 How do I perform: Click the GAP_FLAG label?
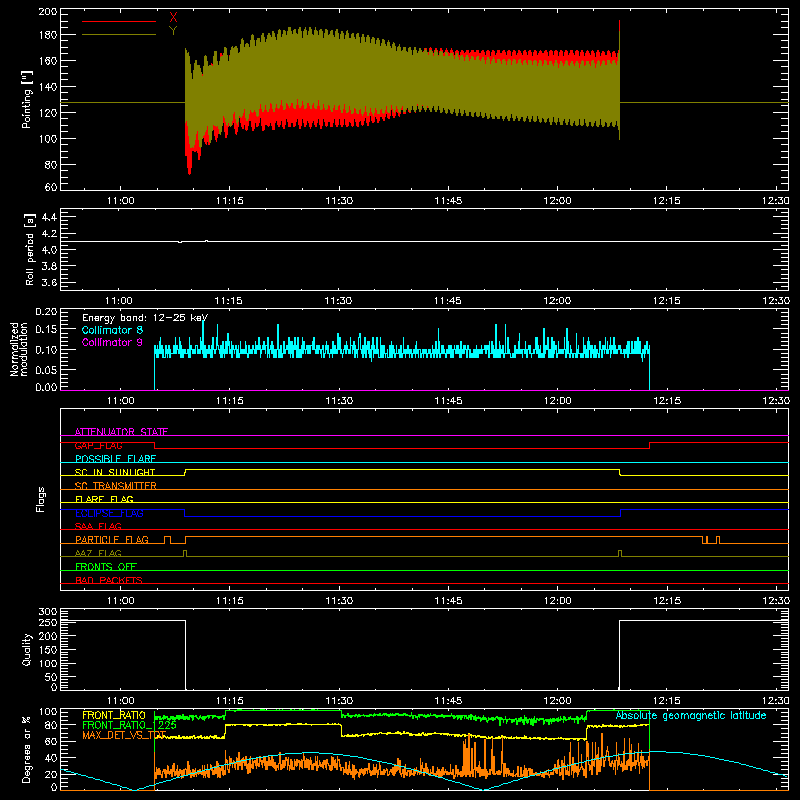coord(98,445)
